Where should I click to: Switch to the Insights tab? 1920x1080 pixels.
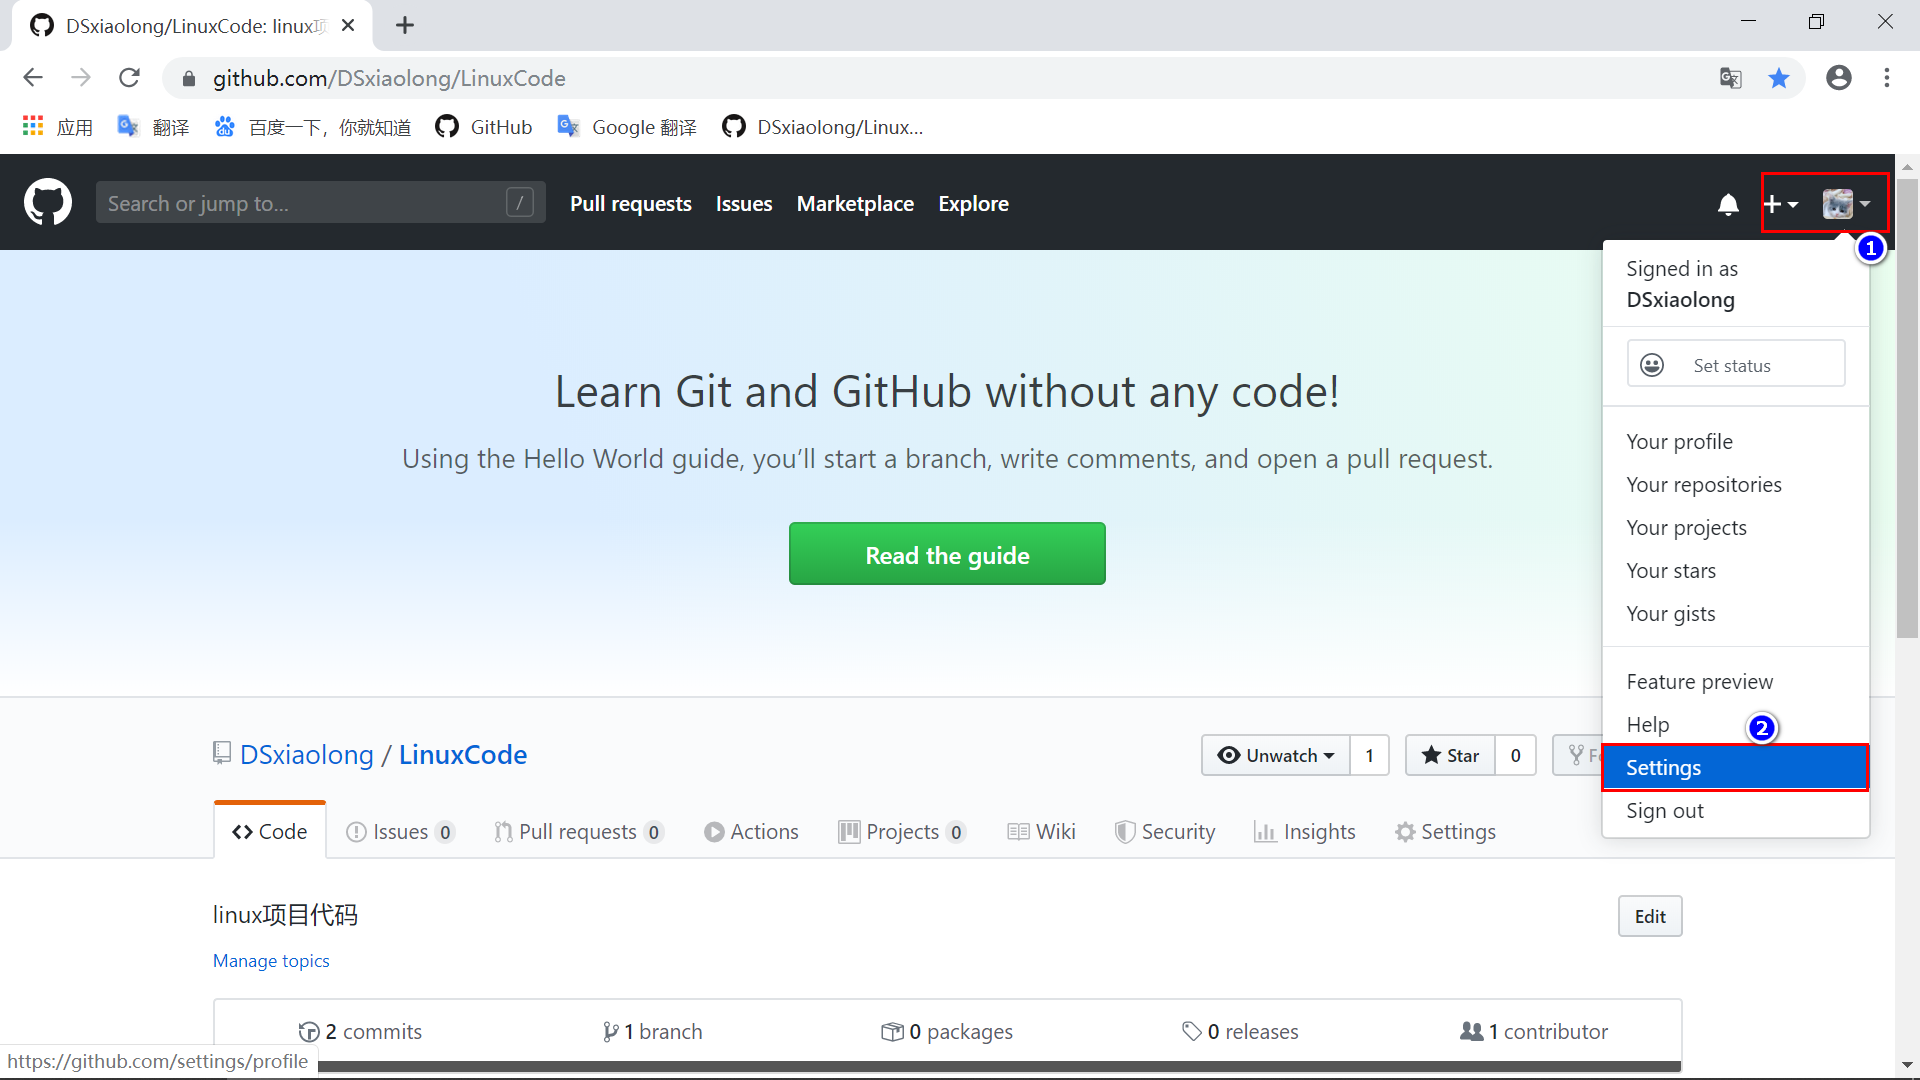click(1305, 831)
